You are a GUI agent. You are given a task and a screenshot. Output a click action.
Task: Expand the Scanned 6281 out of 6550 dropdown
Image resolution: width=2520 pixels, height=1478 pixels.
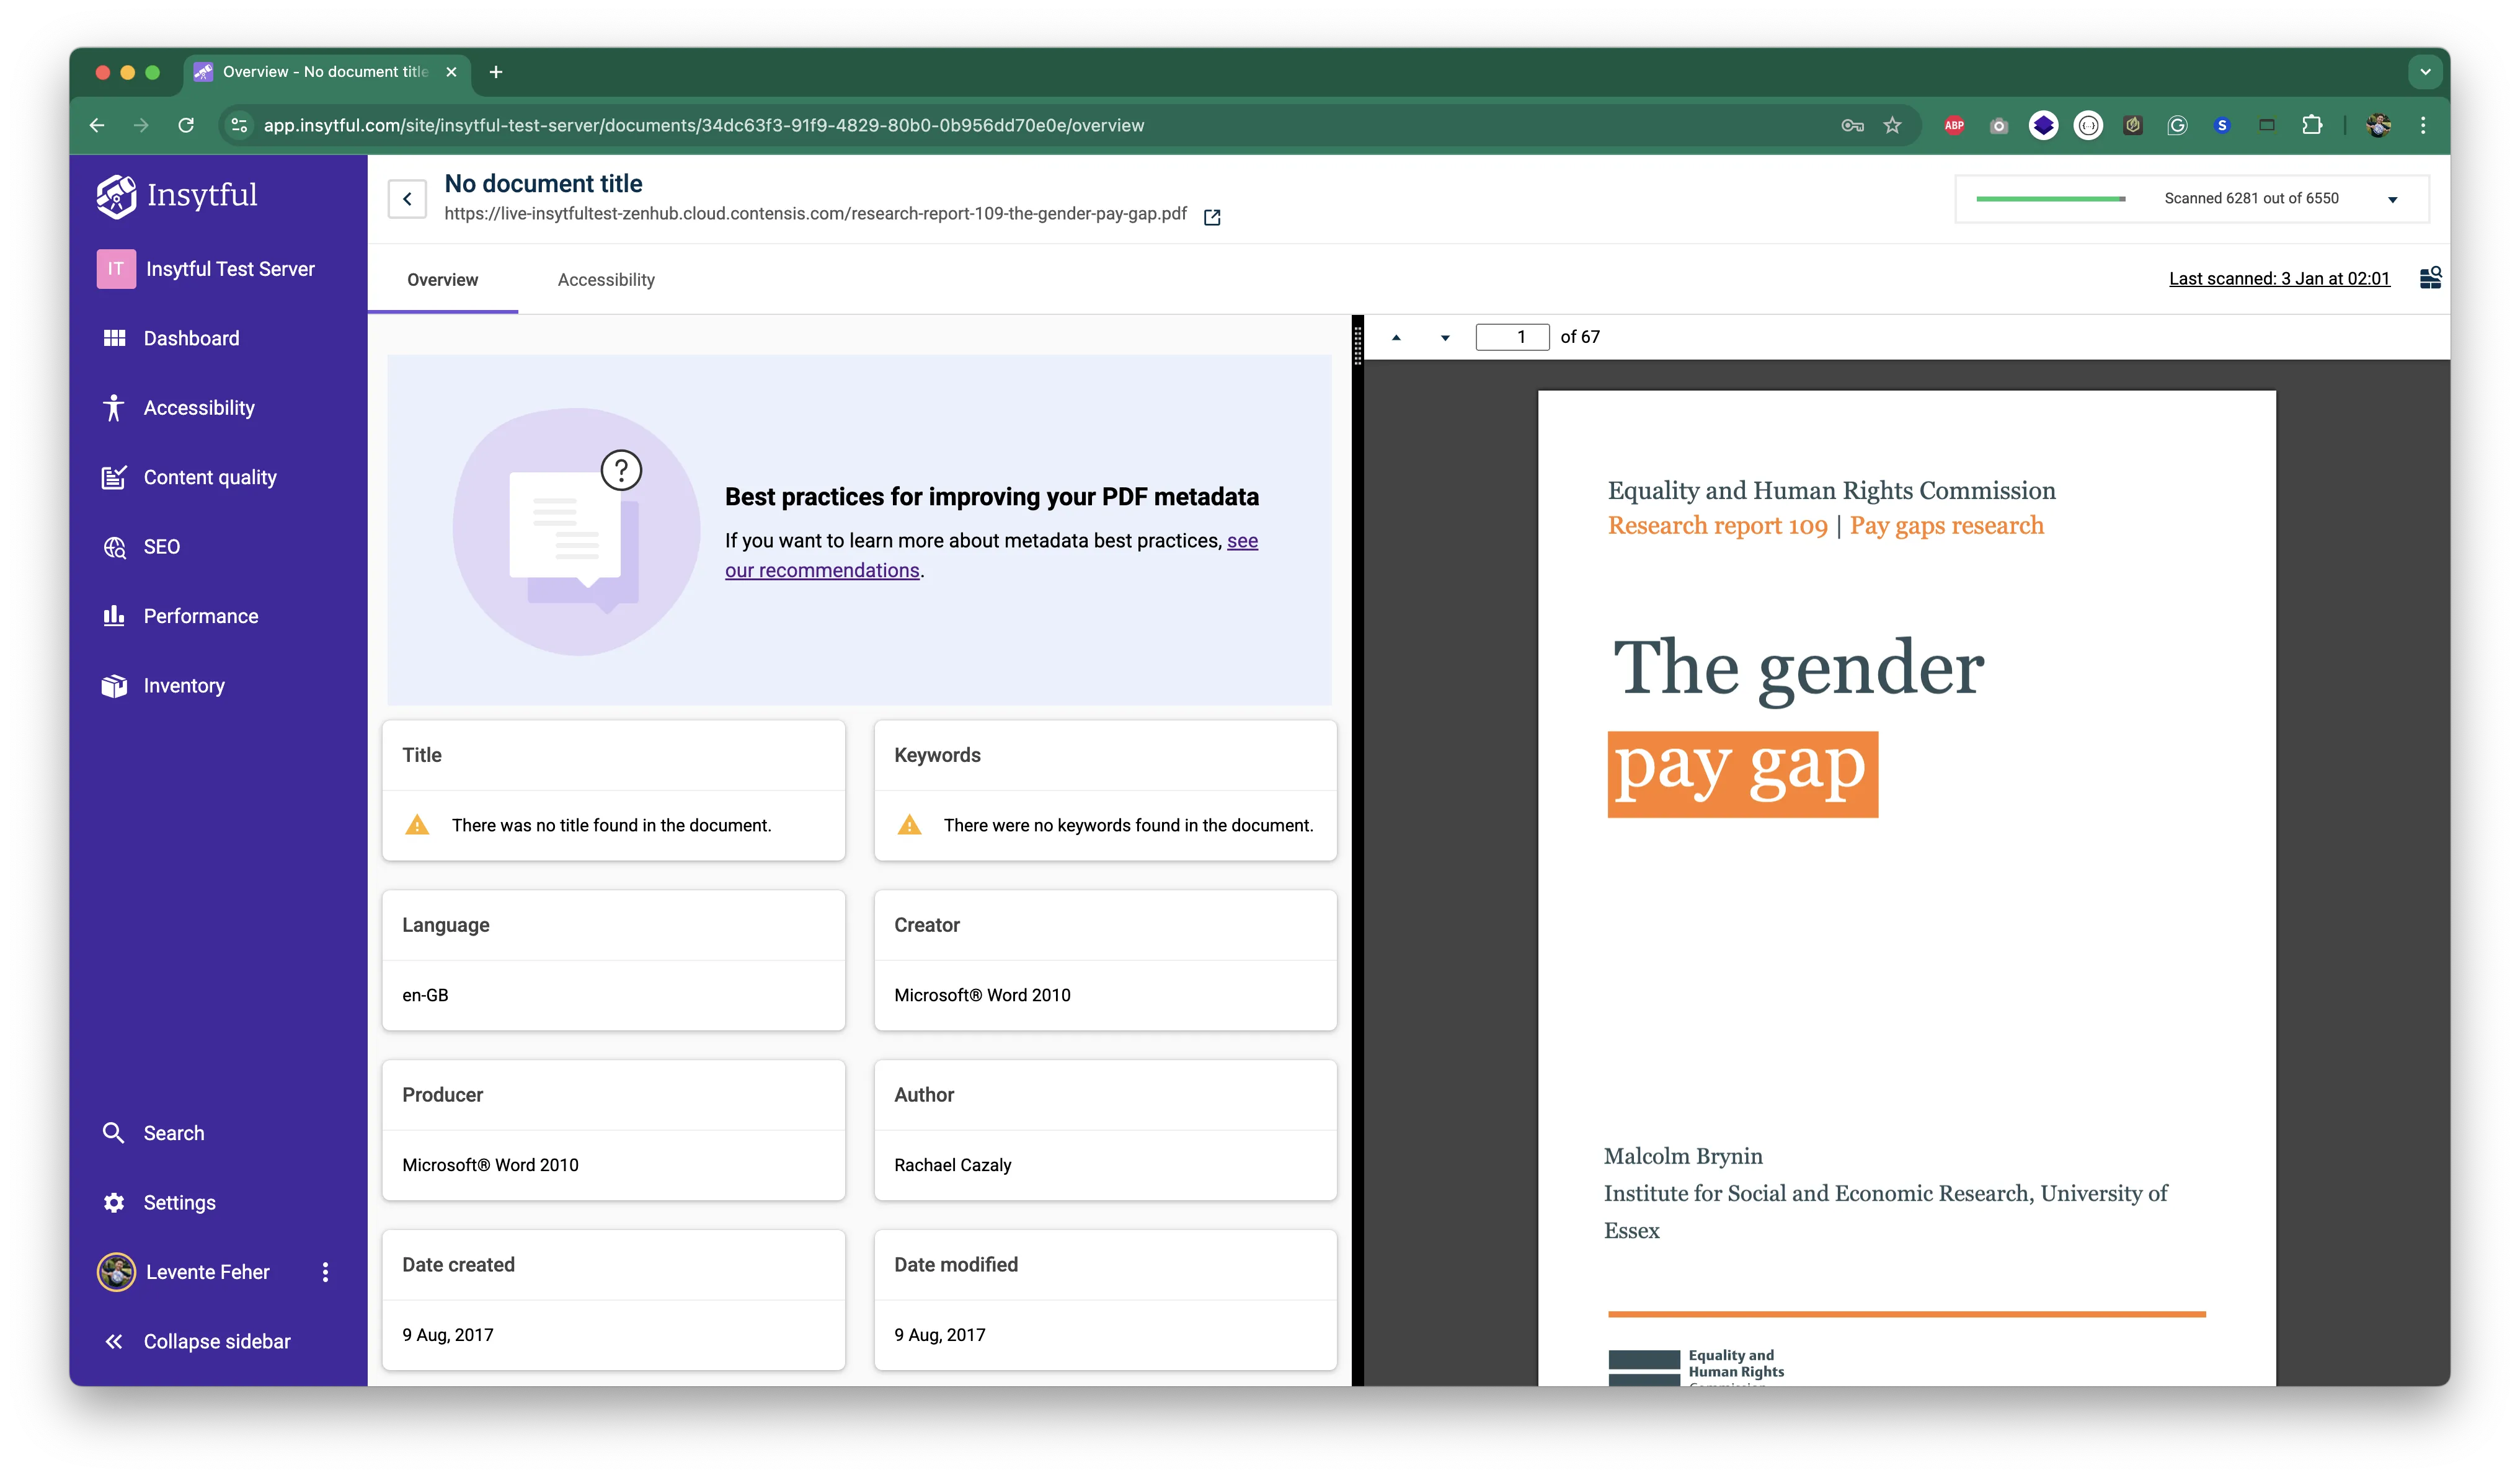click(2393, 199)
